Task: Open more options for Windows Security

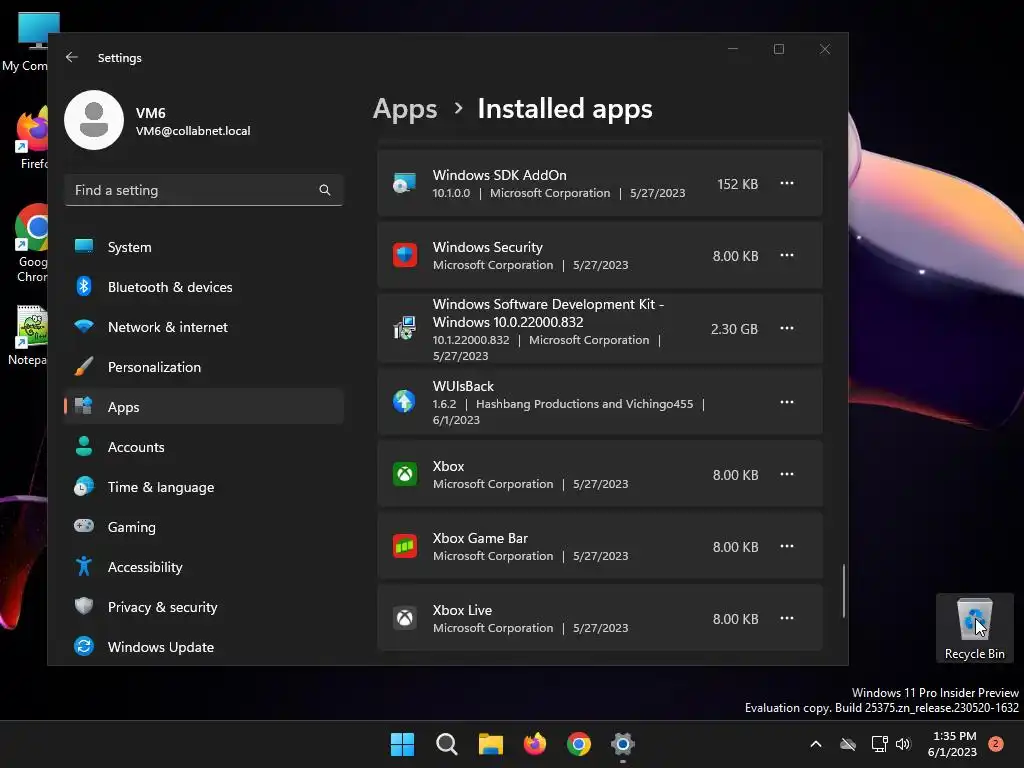Action: tap(787, 255)
